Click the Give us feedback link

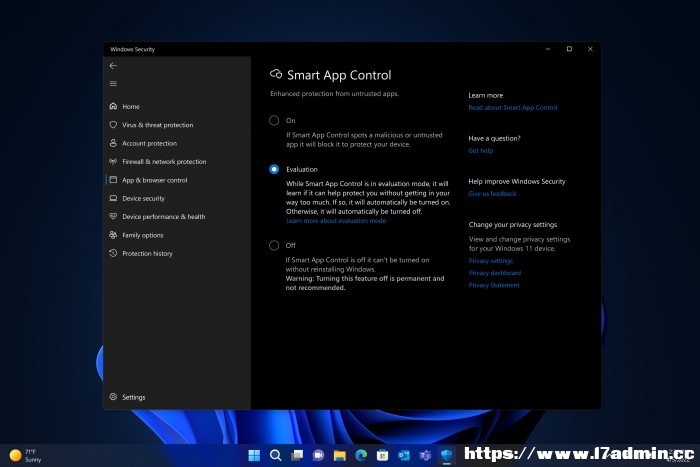tap(492, 194)
